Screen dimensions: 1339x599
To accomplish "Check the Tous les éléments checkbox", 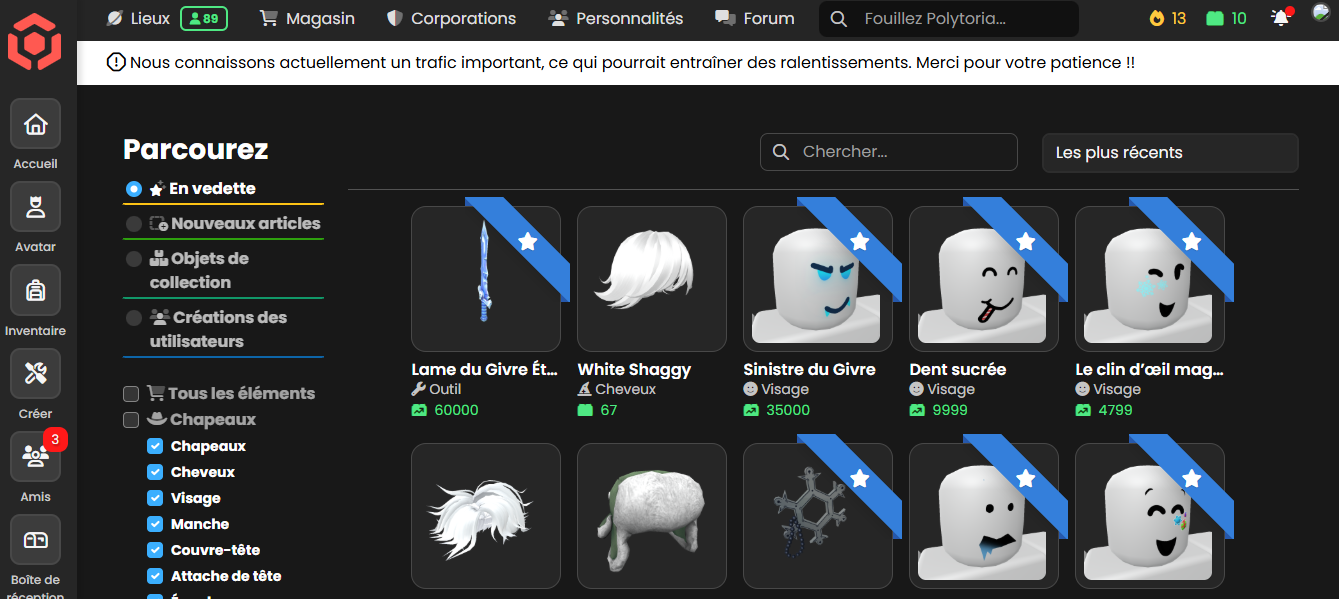I will click(x=131, y=394).
